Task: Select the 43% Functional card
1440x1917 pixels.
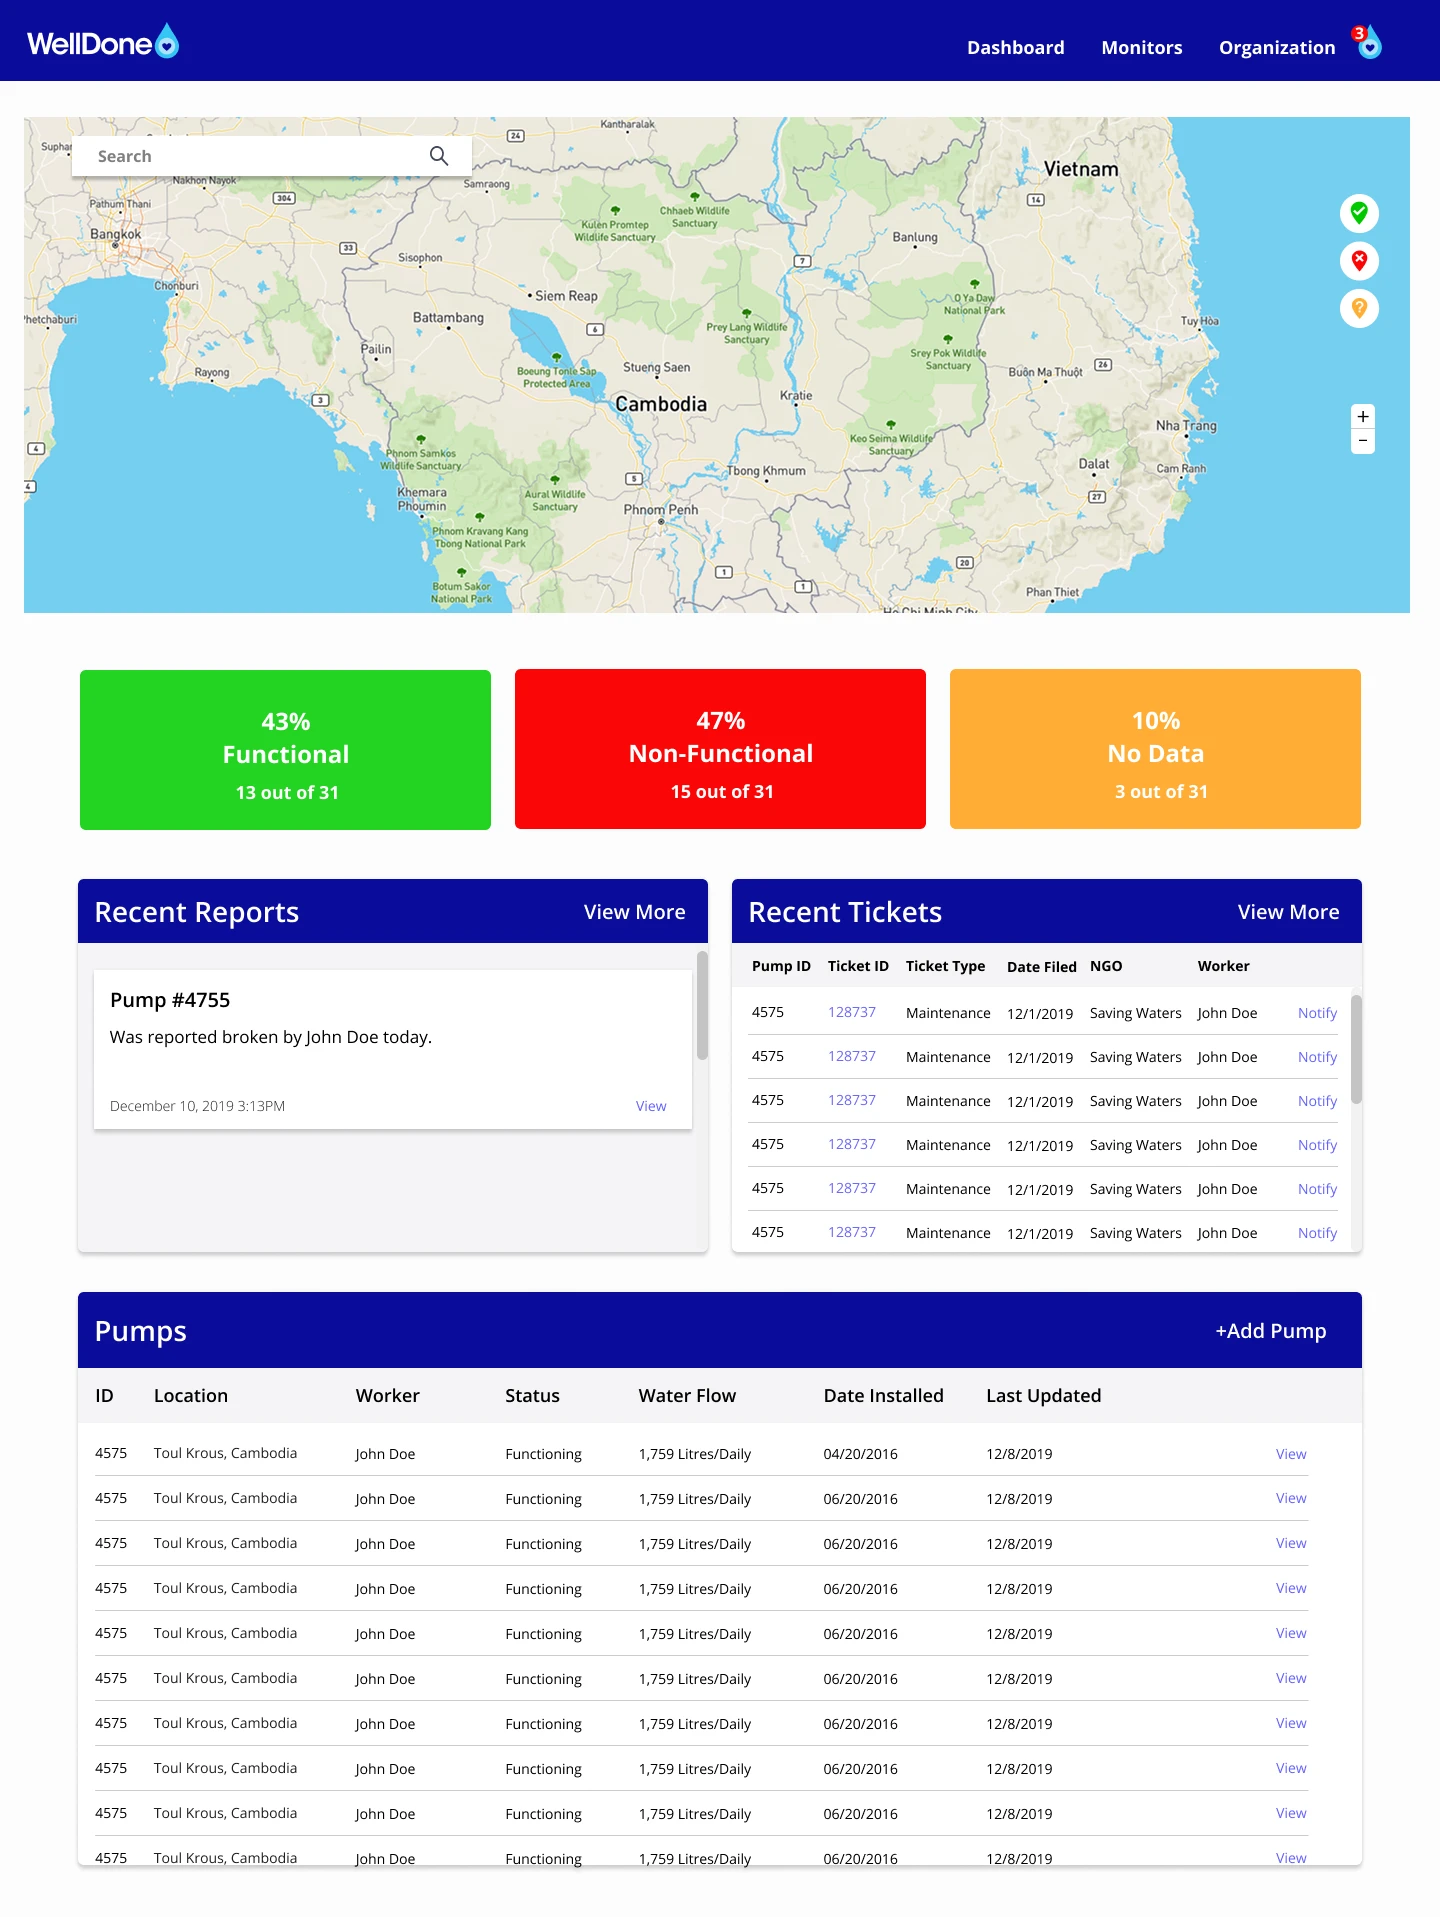Action: 285,750
